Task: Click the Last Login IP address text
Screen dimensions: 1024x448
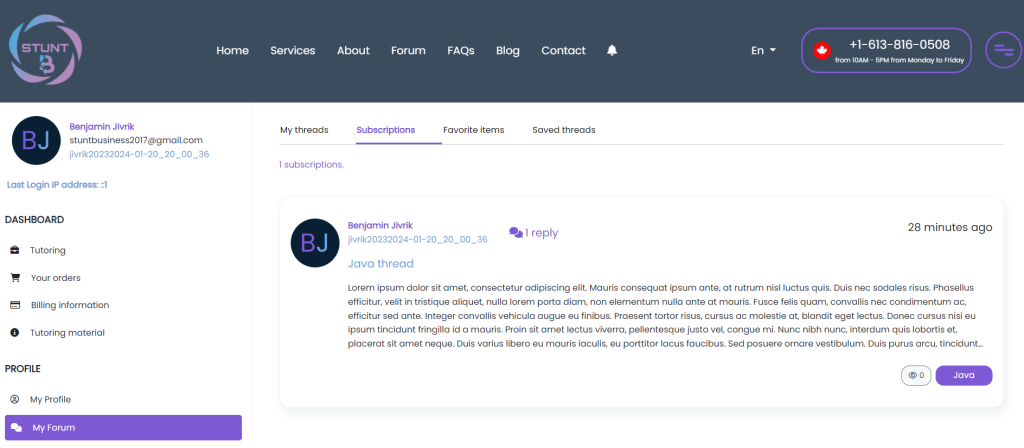Action: pos(57,185)
